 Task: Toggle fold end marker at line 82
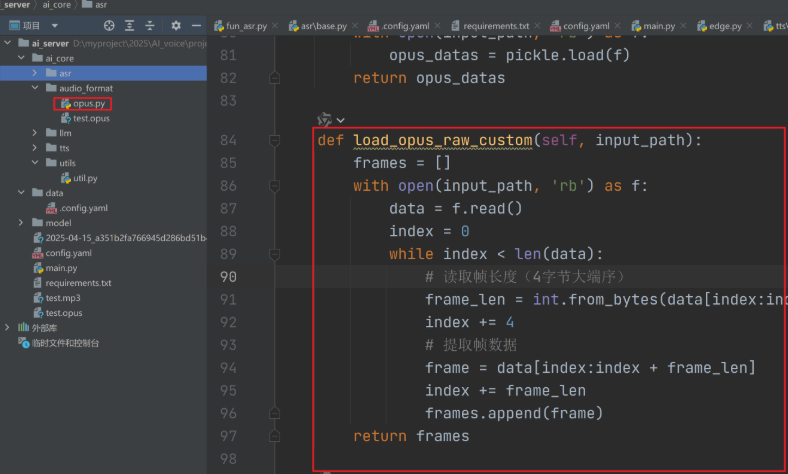tap(274, 78)
